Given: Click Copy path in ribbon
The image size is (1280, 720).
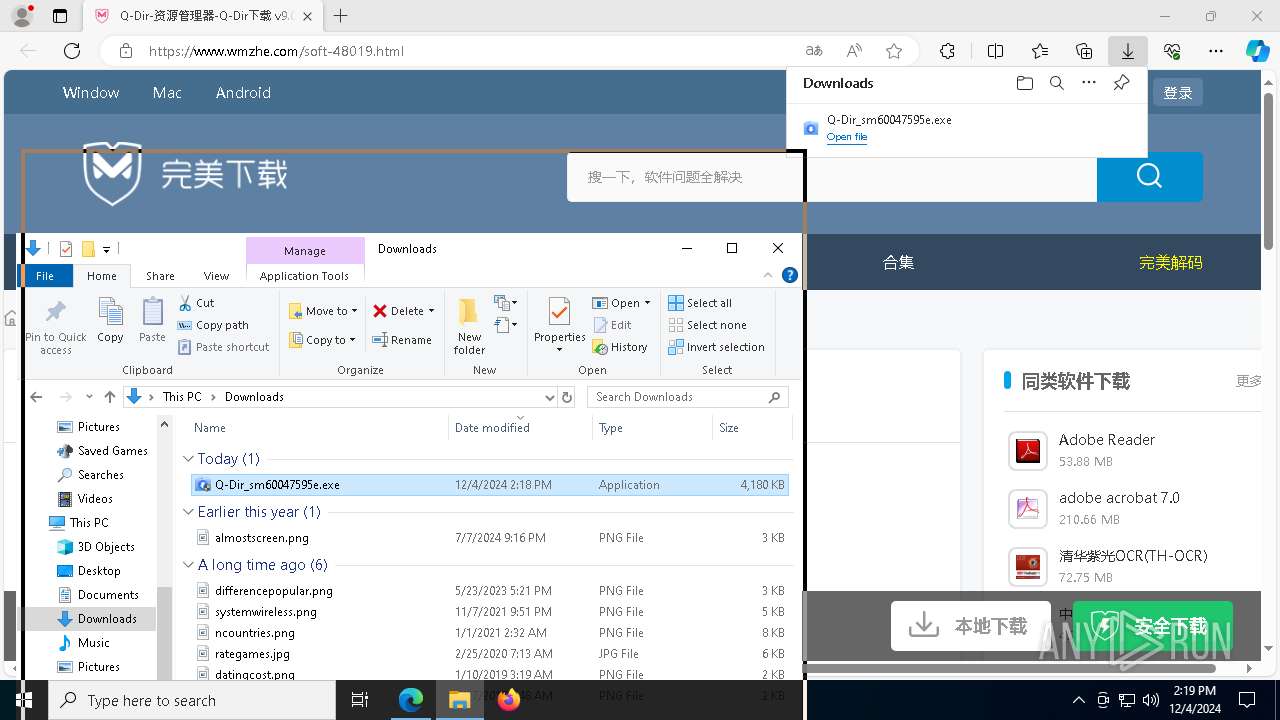Looking at the screenshot, I should pyautogui.click(x=213, y=325).
